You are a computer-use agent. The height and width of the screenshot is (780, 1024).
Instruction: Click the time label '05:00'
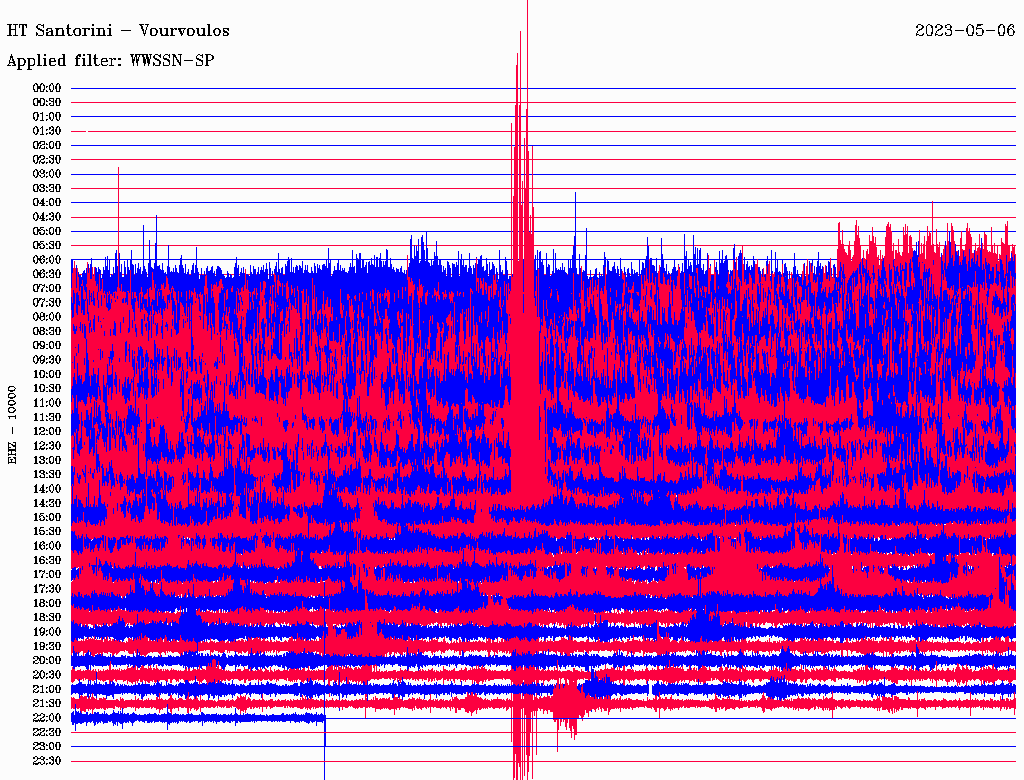47,231
